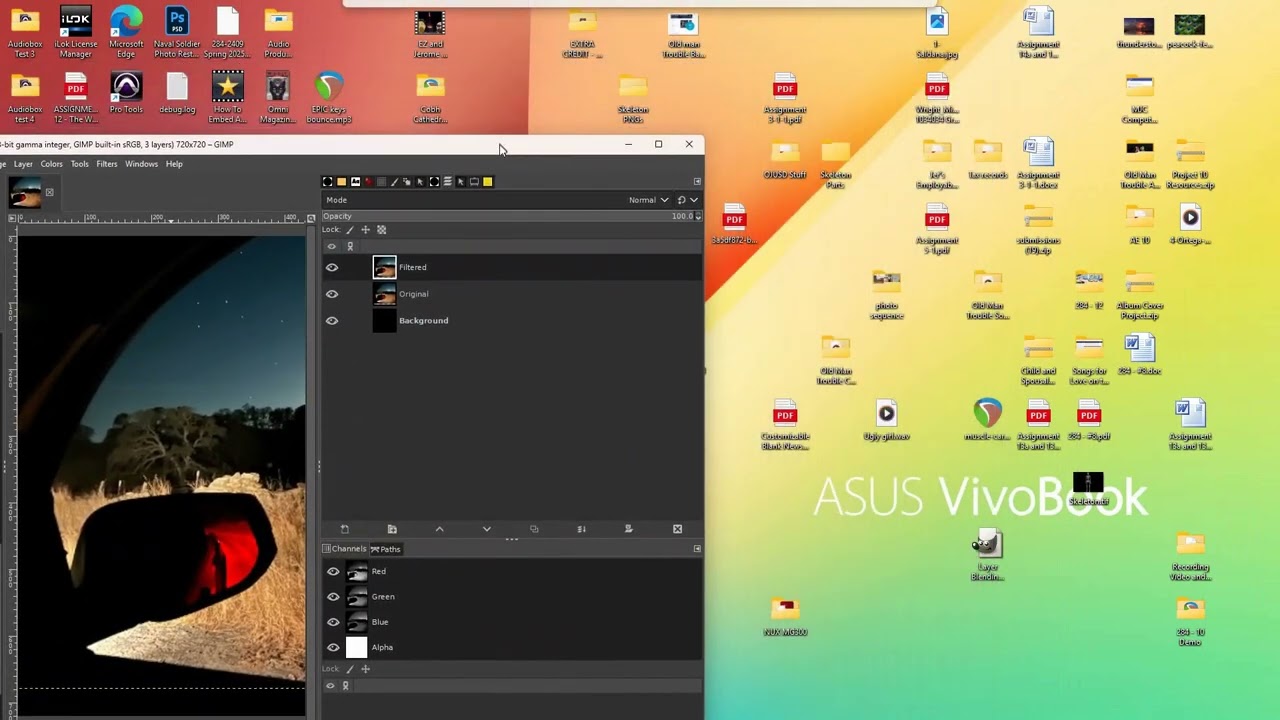Select the Audiobox test 4 folder
This screenshot has height=720, width=1280.
pos(25,98)
